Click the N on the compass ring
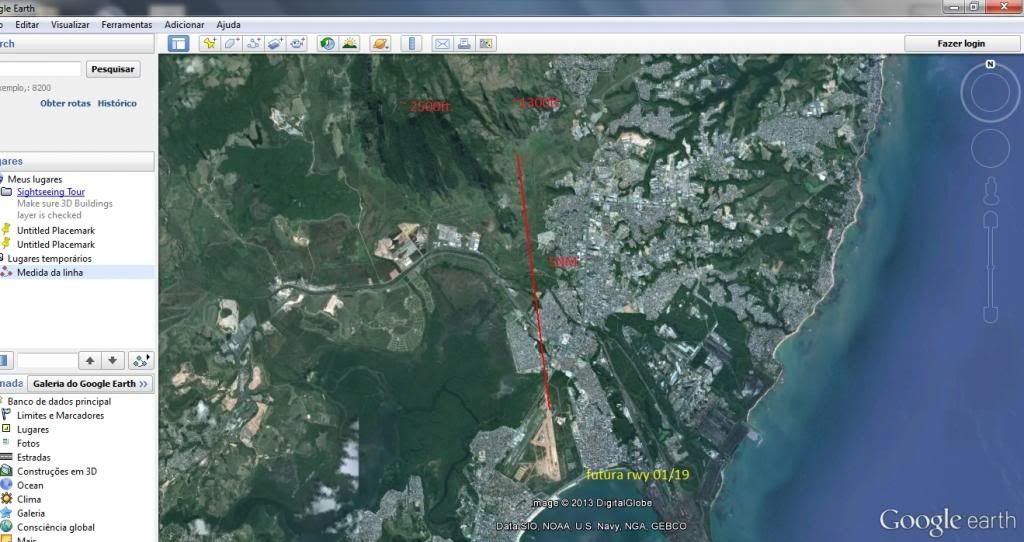The width and height of the screenshot is (1024, 542). coord(990,64)
